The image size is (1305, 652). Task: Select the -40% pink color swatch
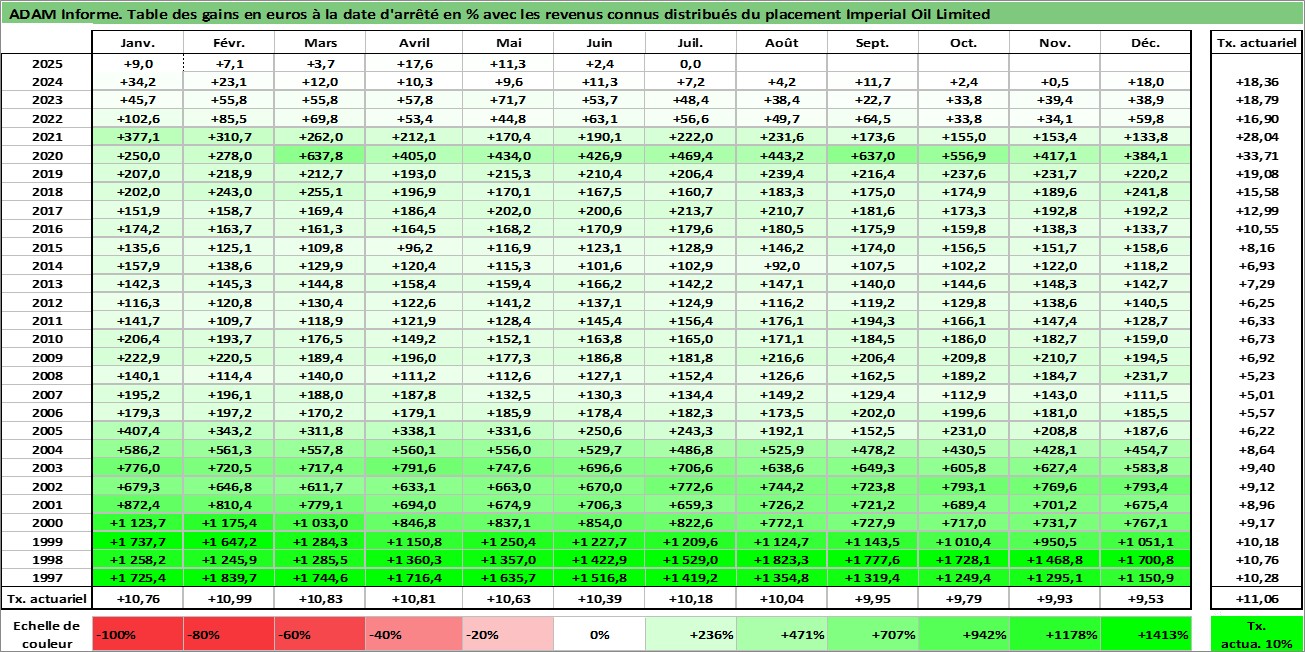point(411,634)
